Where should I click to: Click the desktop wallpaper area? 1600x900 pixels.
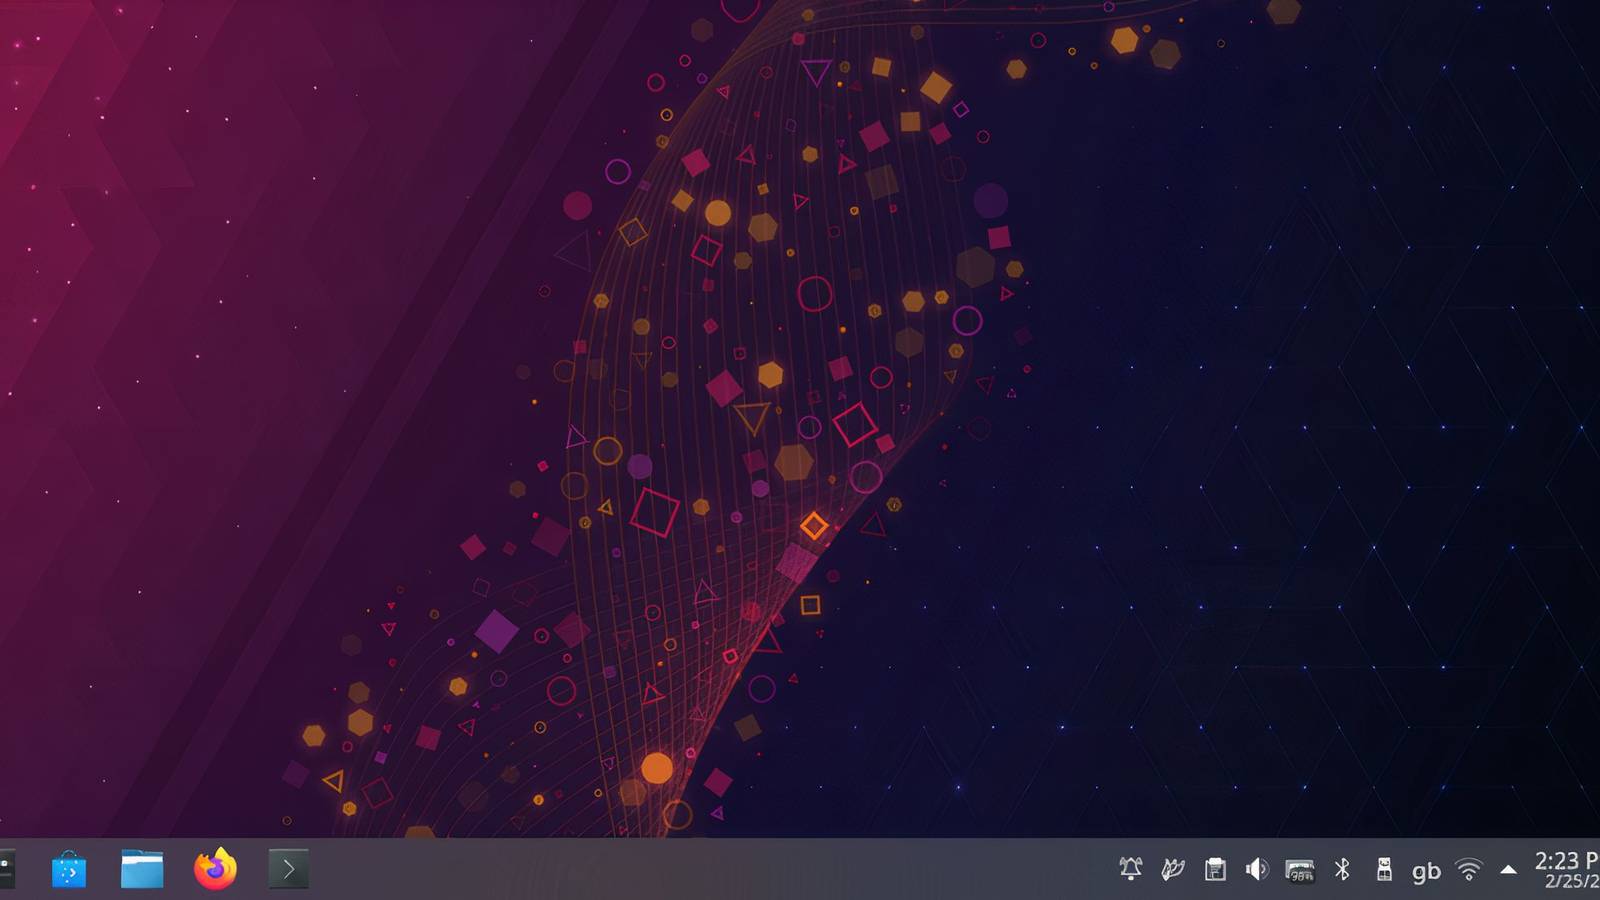tap(800, 400)
